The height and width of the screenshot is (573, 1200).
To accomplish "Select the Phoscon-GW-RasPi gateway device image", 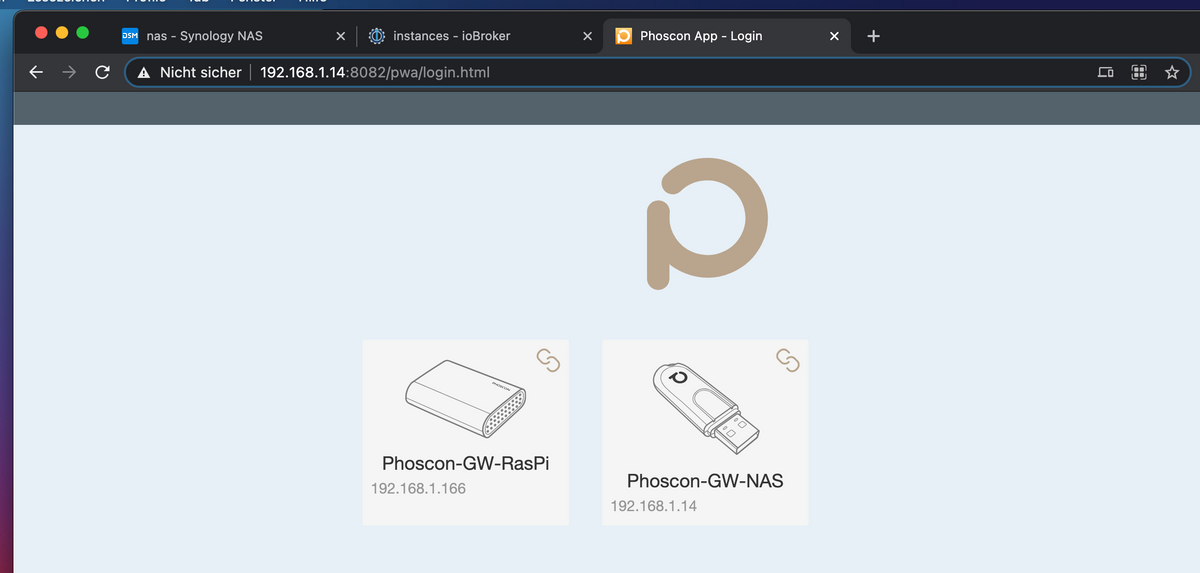I will (x=466, y=397).
